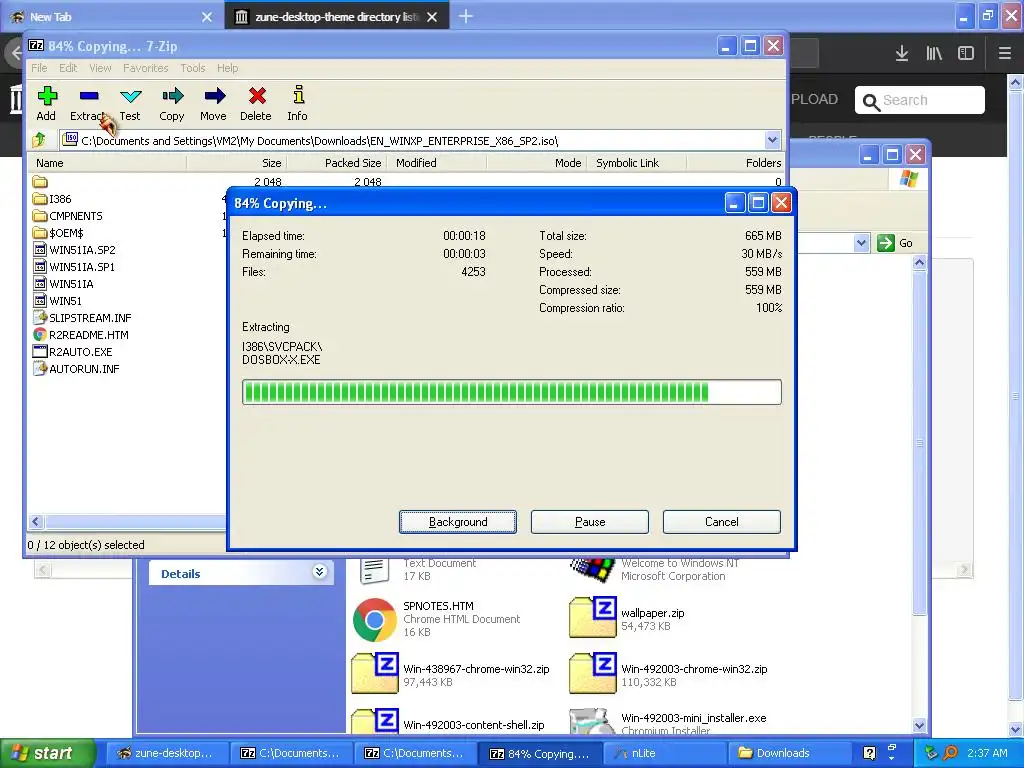Open the browser hamburger menu
1024x768 pixels.
[x=1004, y=53]
